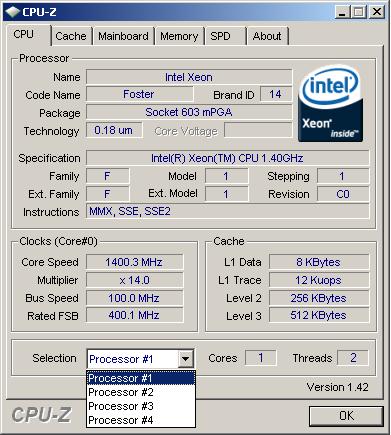
Task: Select the CPU tab
Action: click(28, 35)
